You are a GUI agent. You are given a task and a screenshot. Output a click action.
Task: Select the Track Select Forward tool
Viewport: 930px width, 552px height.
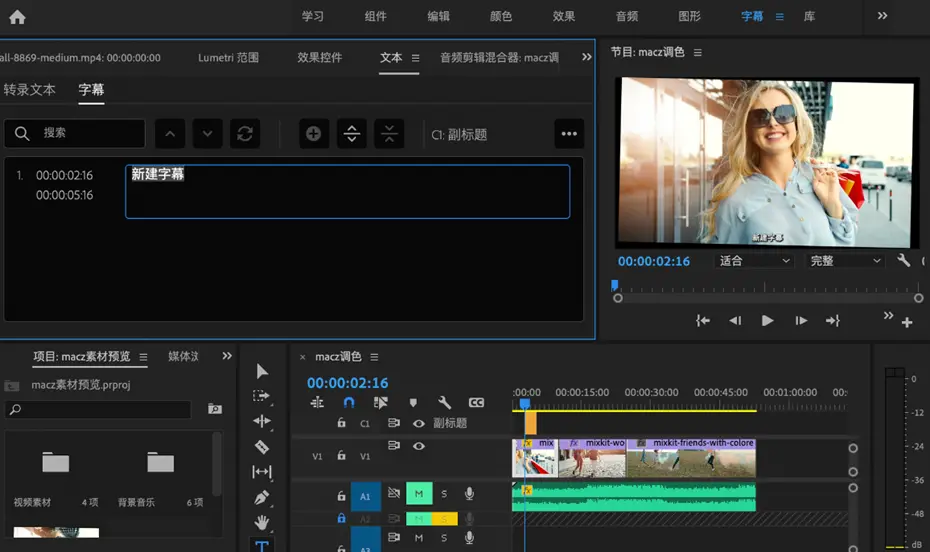point(262,396)
